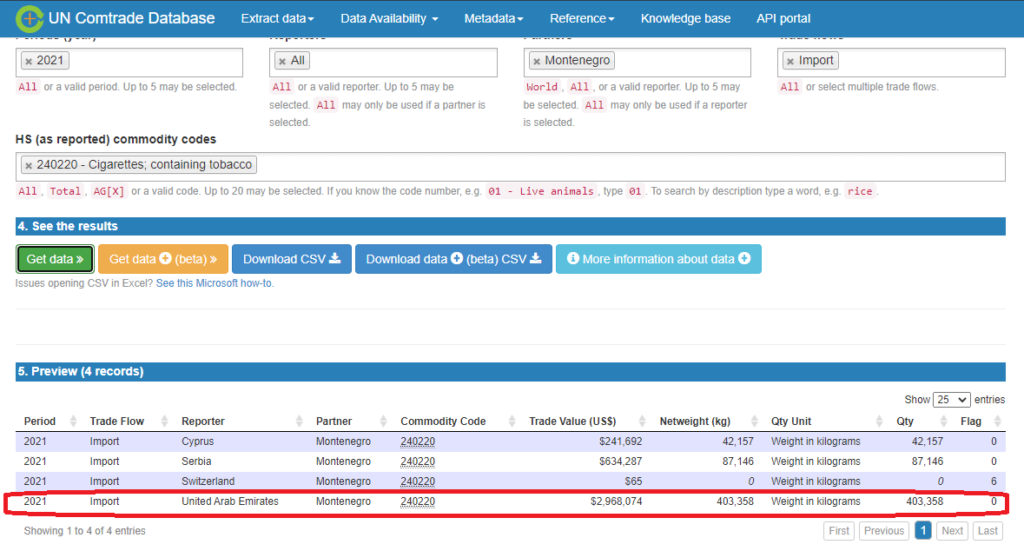This screenshot has height=551, width=1024.
Task: Click 240220 code in Cyprus row
Action: [x=417, y=442]
